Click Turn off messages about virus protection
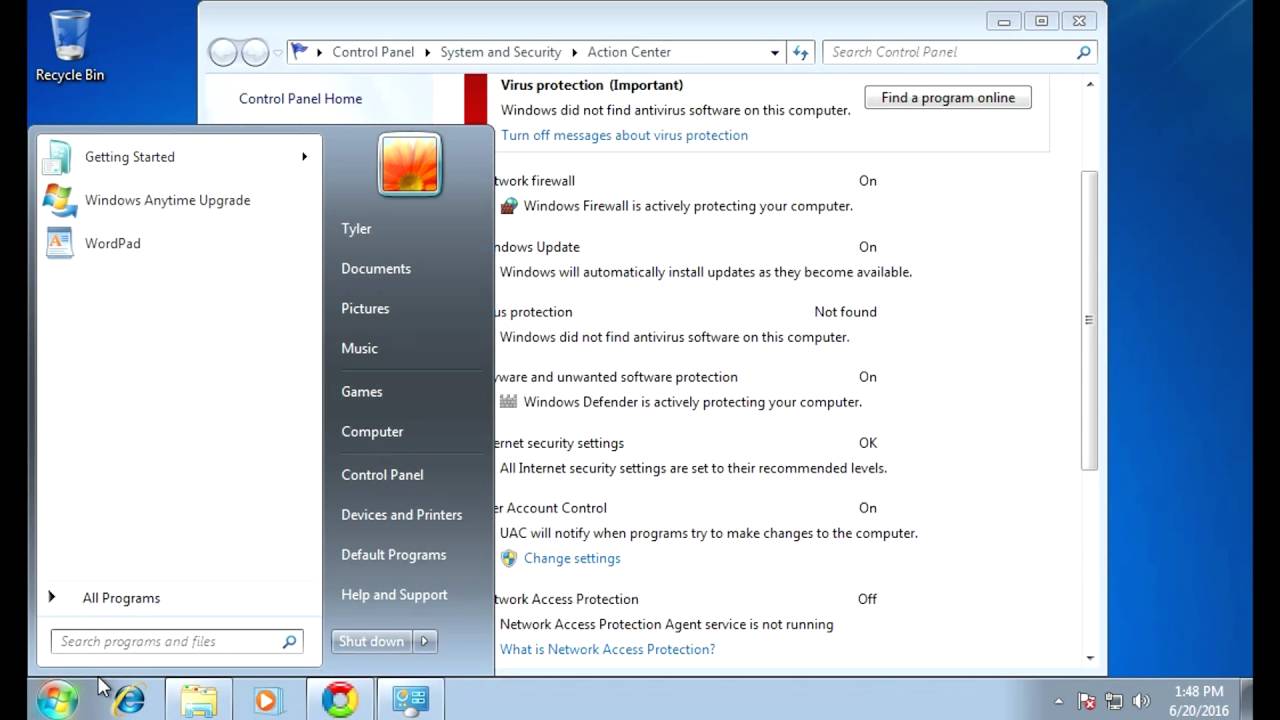The image size is (1280, 720). (x=624, y=135)
